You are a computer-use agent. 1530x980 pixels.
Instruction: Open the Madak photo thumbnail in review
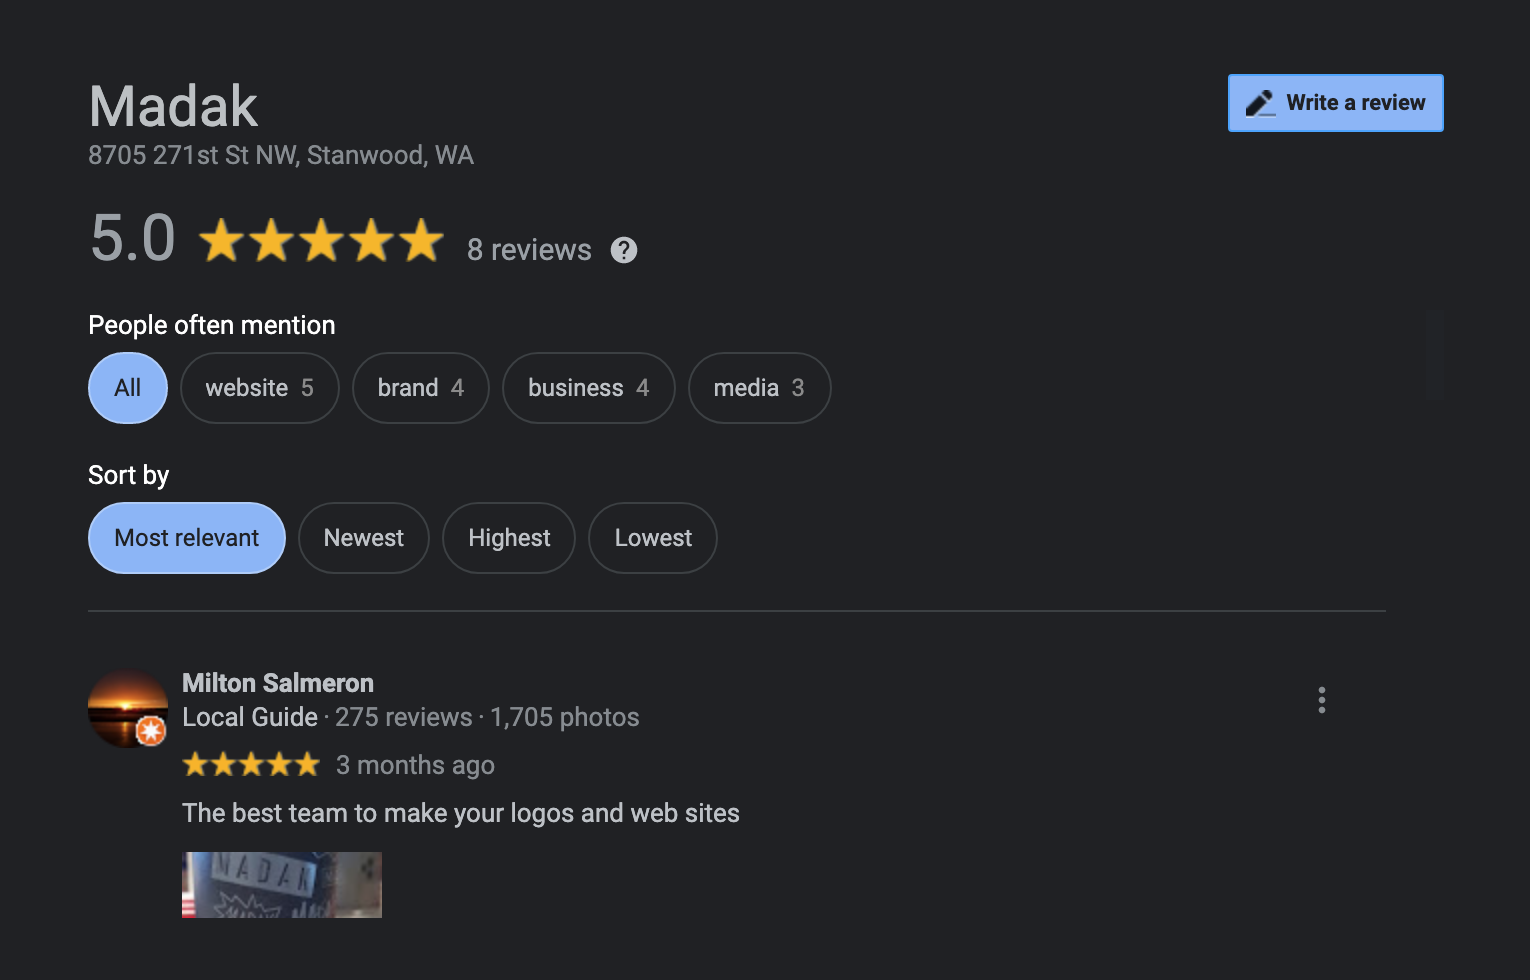tap(282, 885)
